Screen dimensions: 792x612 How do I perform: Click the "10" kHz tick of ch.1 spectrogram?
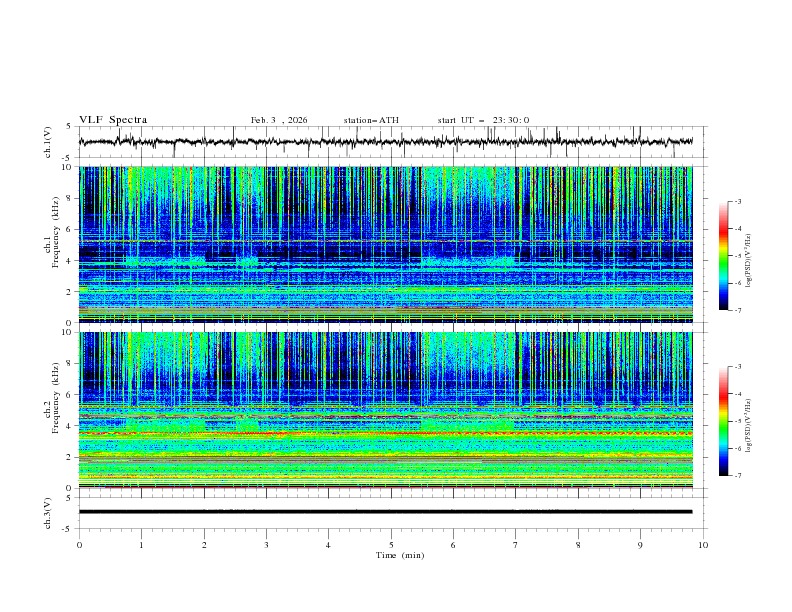click(x=67, y=167)
